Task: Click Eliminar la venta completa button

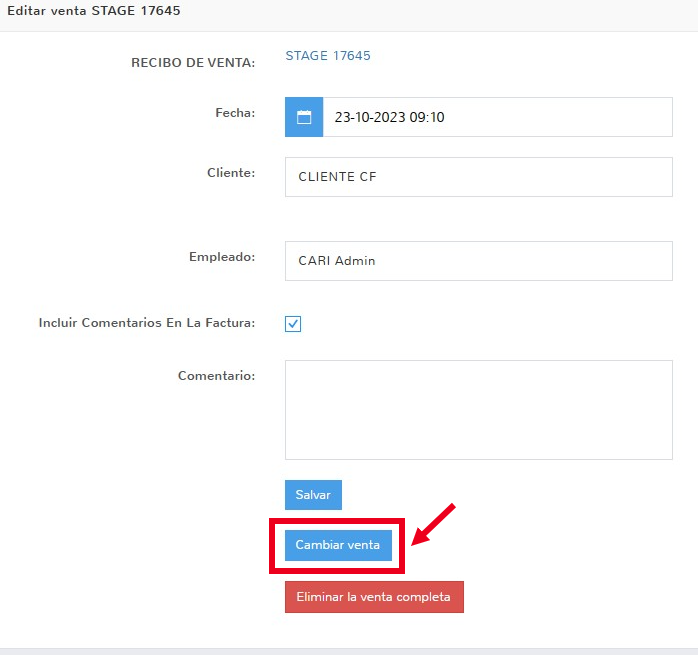Action: click(x=374, y=597)
